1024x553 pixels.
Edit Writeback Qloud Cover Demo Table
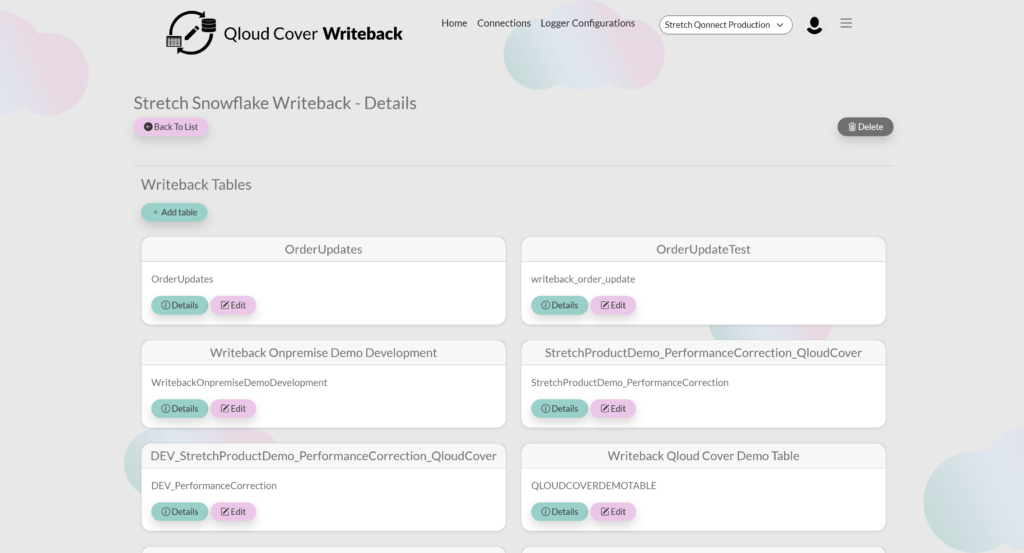coord(613,512)
